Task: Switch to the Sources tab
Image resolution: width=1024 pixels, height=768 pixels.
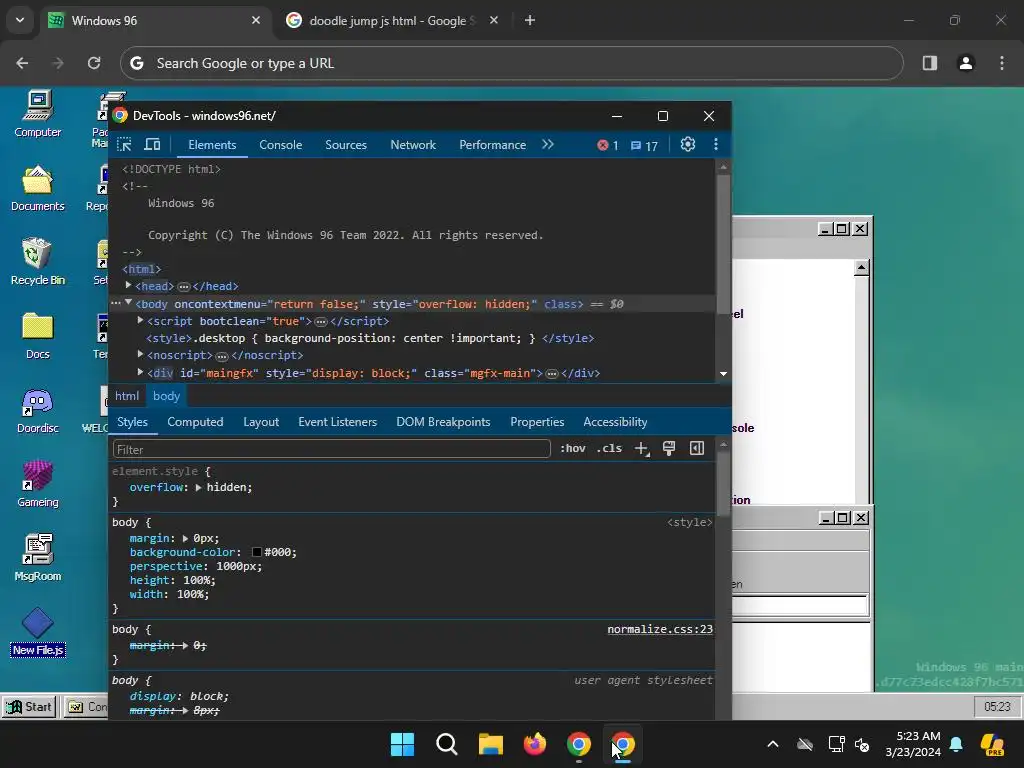Action: (x=346, y=145)
